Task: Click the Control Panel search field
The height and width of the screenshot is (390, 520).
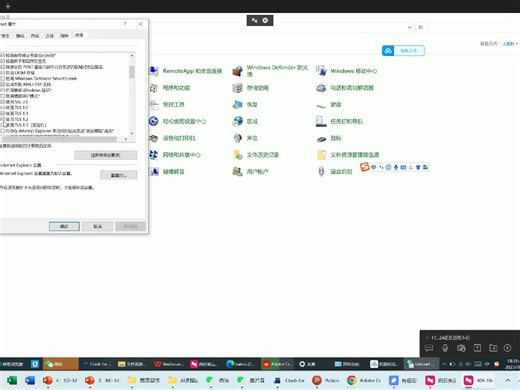Action: [x=474, y=27]
